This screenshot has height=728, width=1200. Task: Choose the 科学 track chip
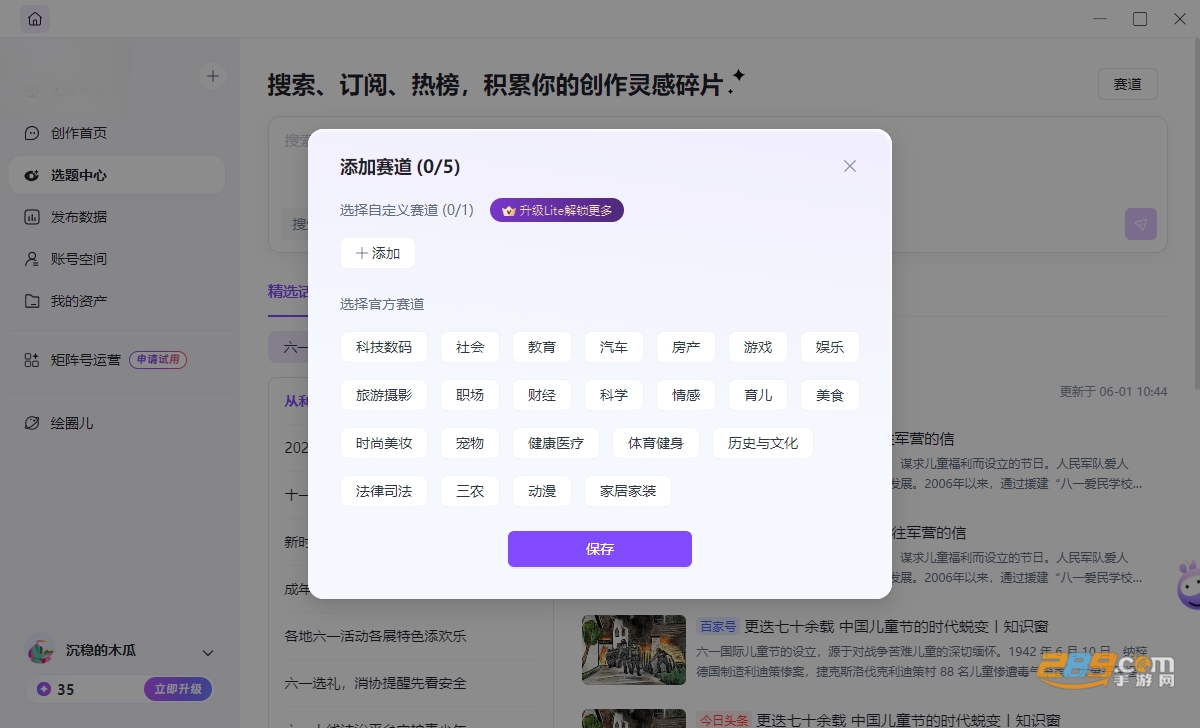click(x=614, y=395)
